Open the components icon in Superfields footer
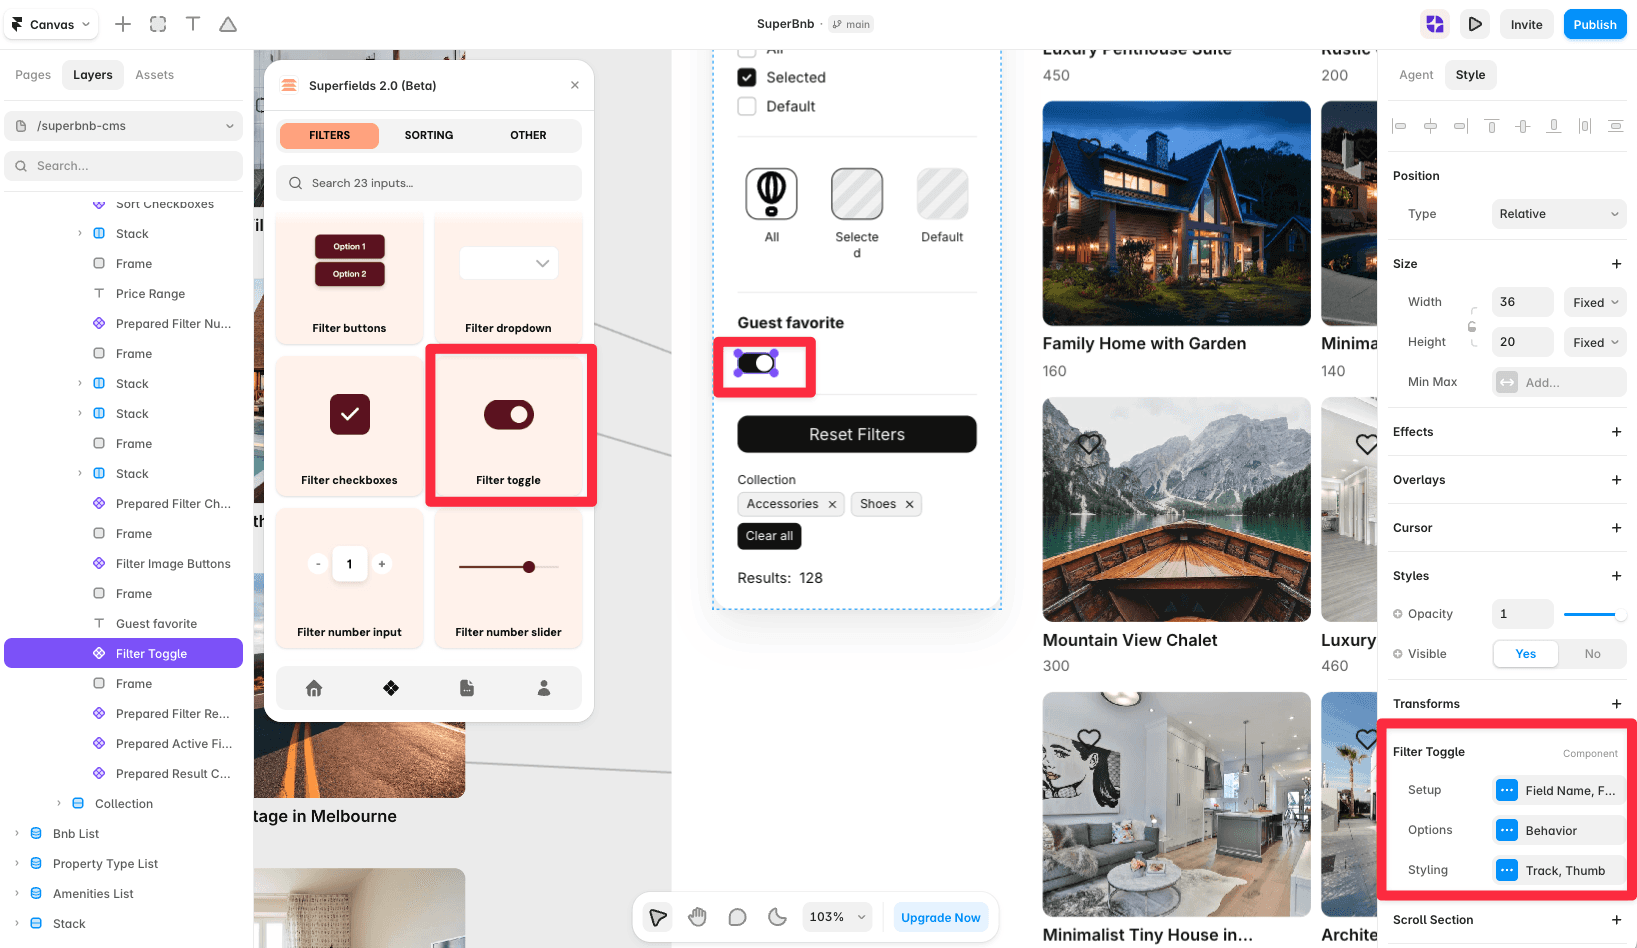The image size is (1637, 948). [391, 688]
